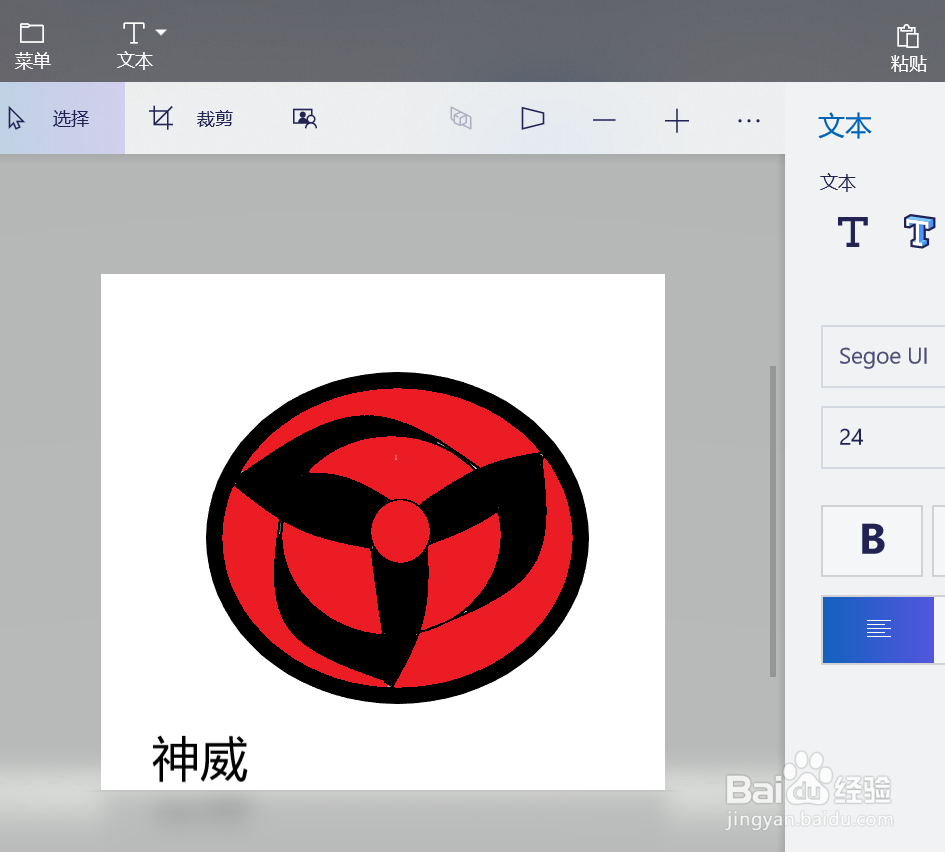Zoom in with the plus icon
Viewport: 945px width, 852px height.
[x=677, y=119]
